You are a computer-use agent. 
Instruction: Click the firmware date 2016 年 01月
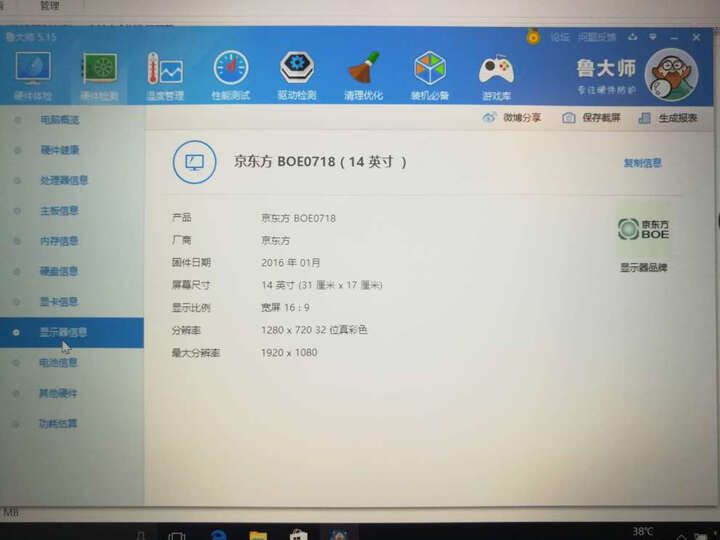pyautogui.click(x=291, y=263)
